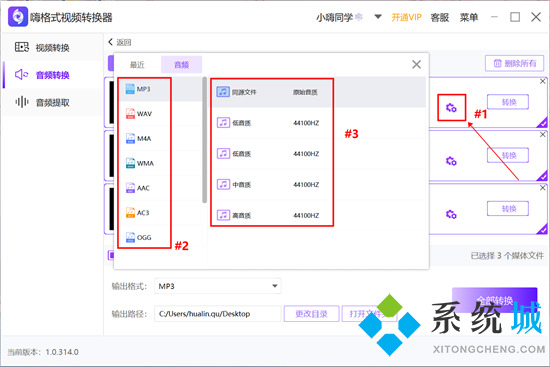The height and width of the screenshot is (367, 550).
Task: Close the format selection popup
Action: click(416, 64)
